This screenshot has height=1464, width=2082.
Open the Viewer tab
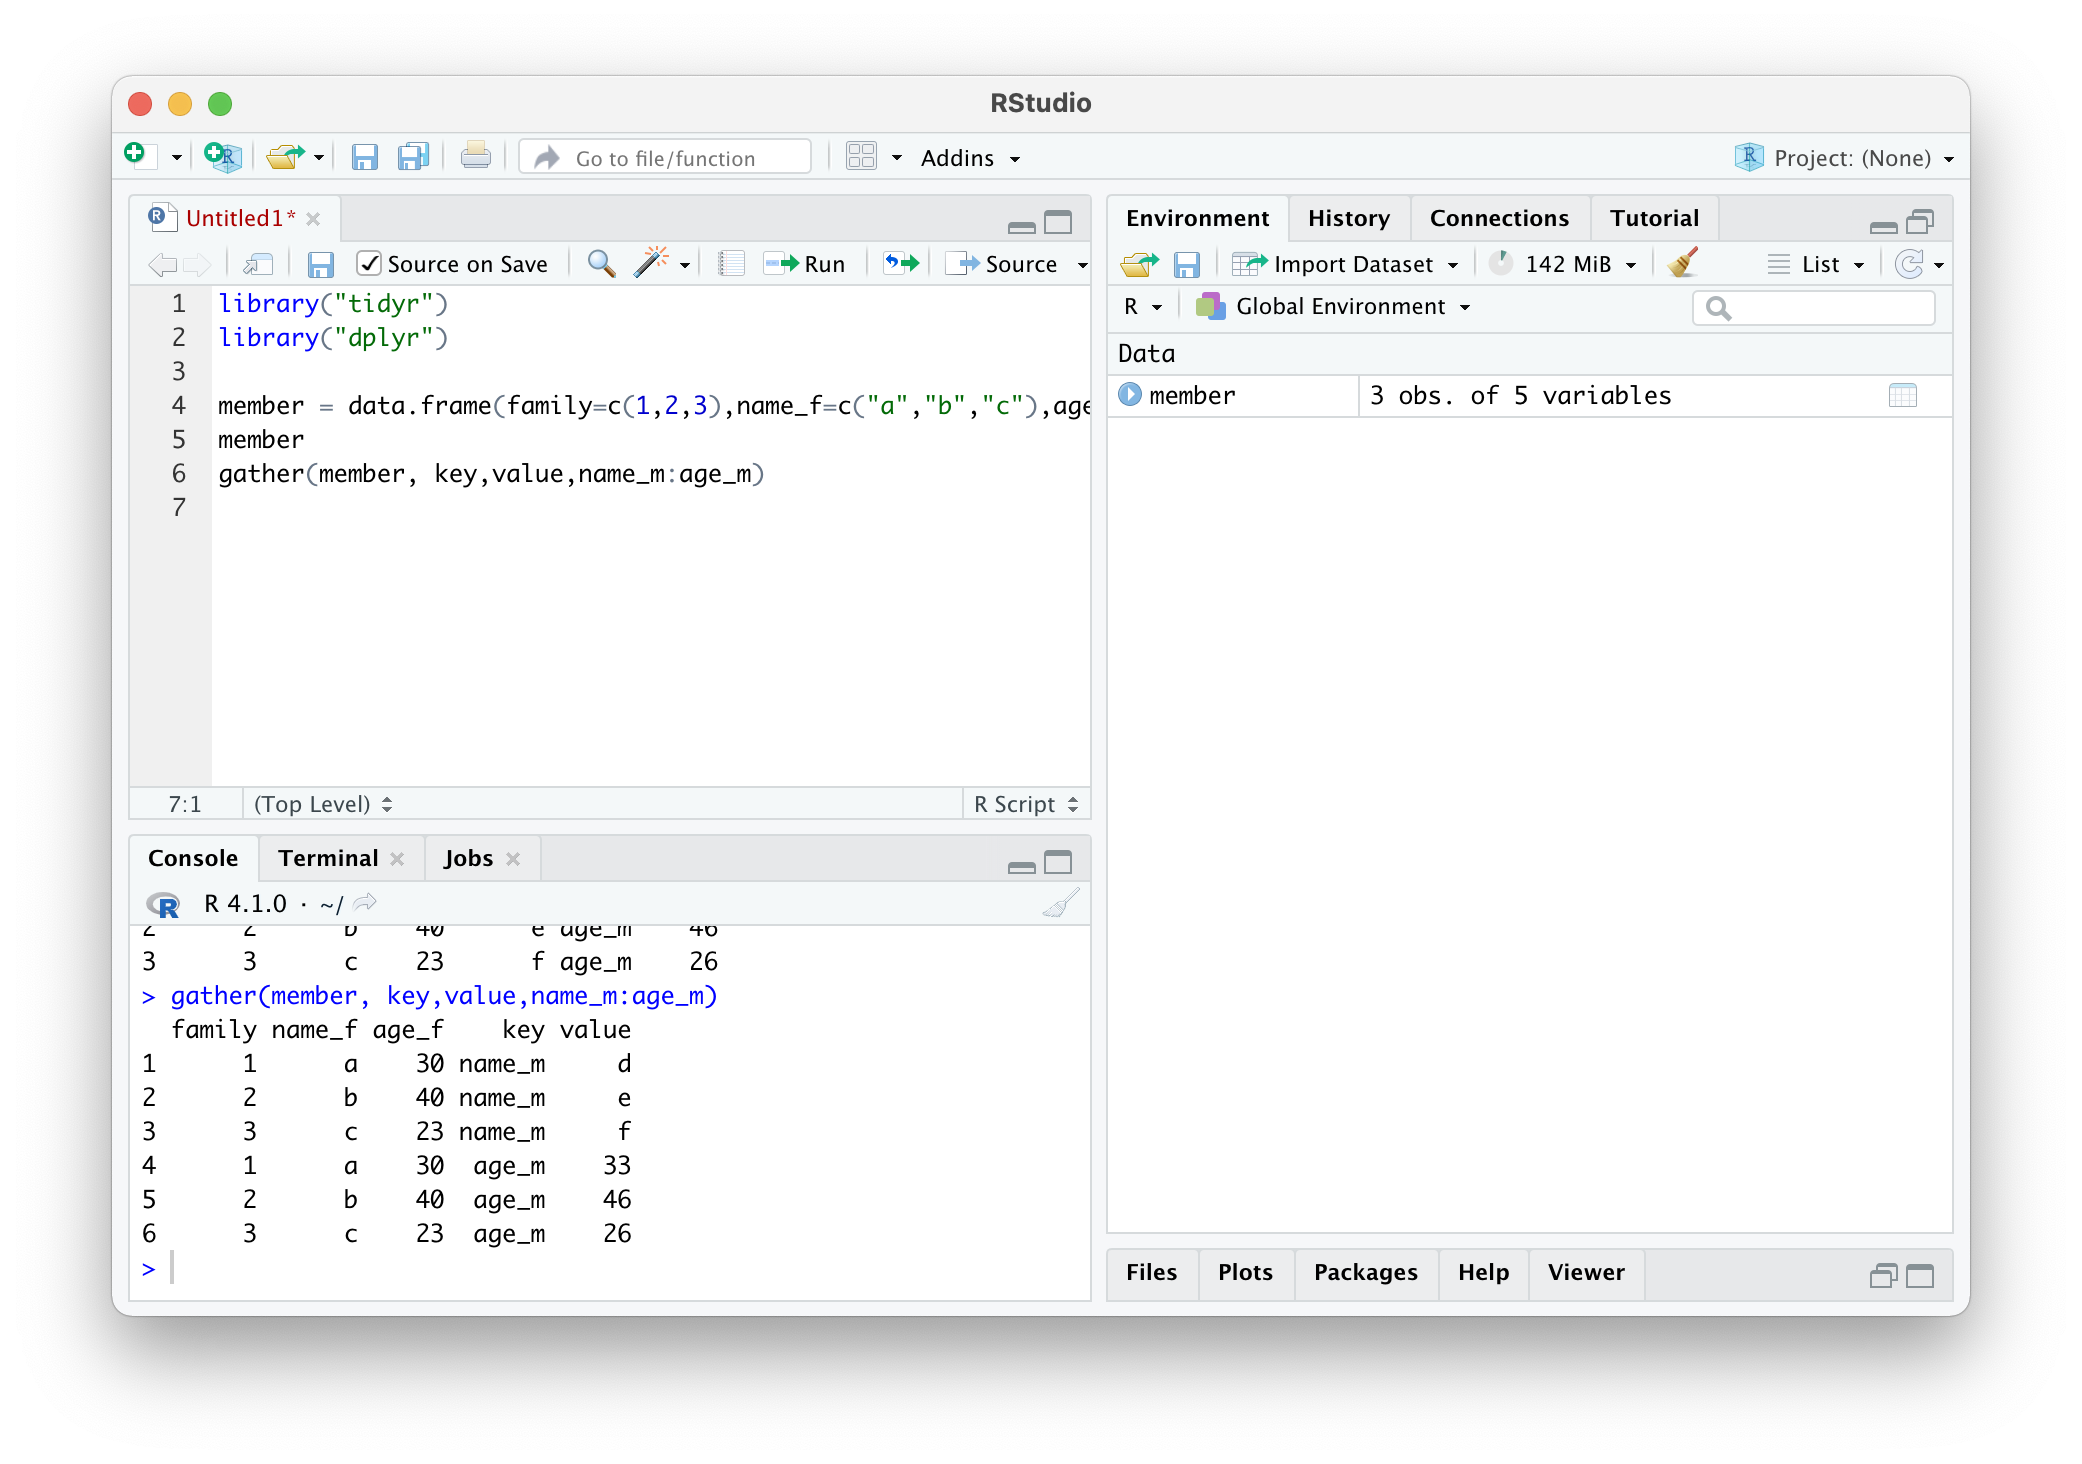pyautogui.click(x=1586, y=1272)
